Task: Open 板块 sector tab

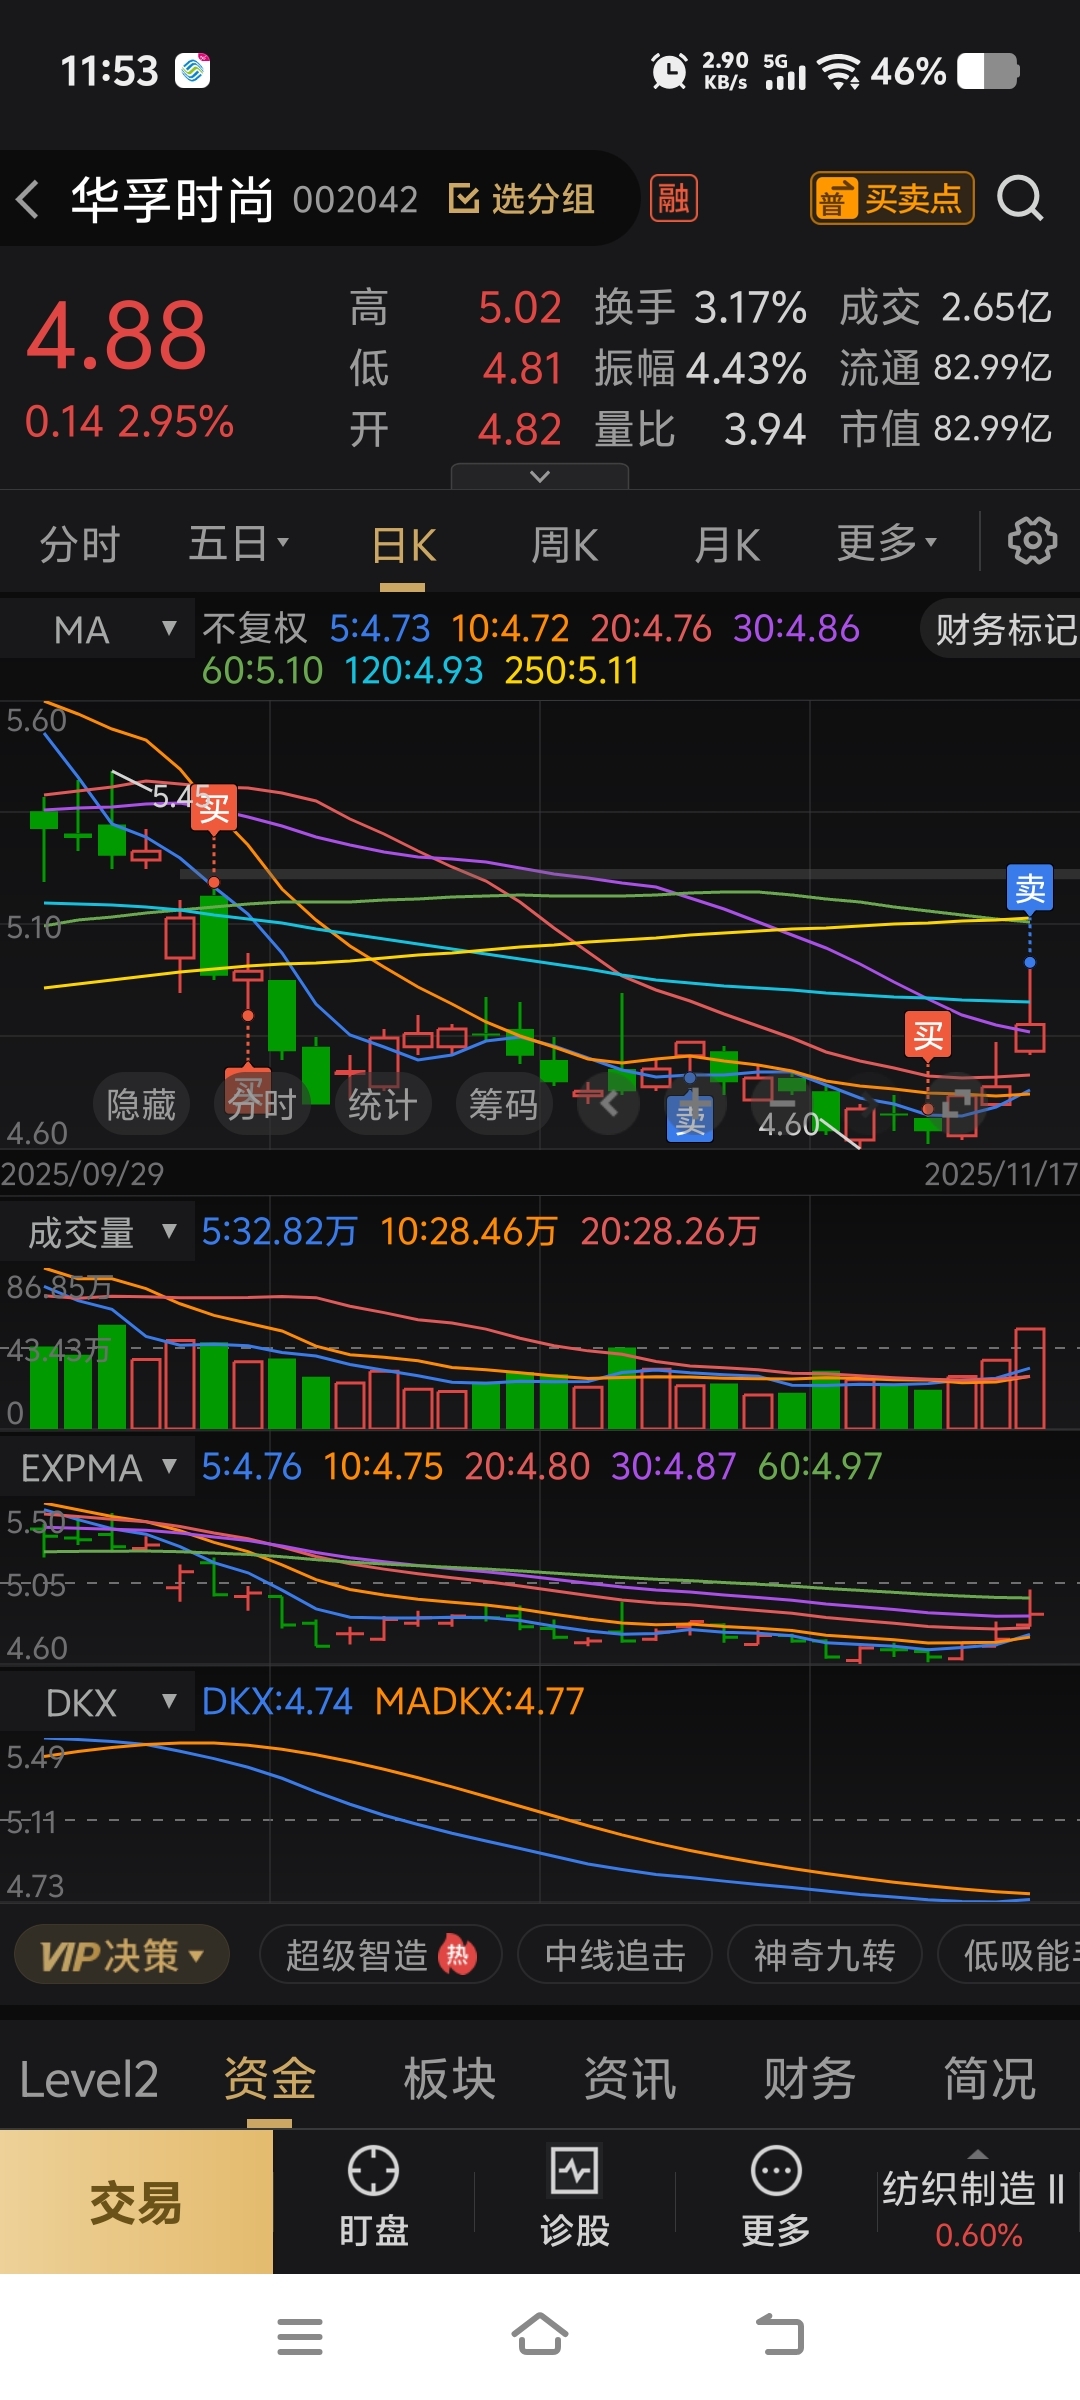Action: 450,2080
